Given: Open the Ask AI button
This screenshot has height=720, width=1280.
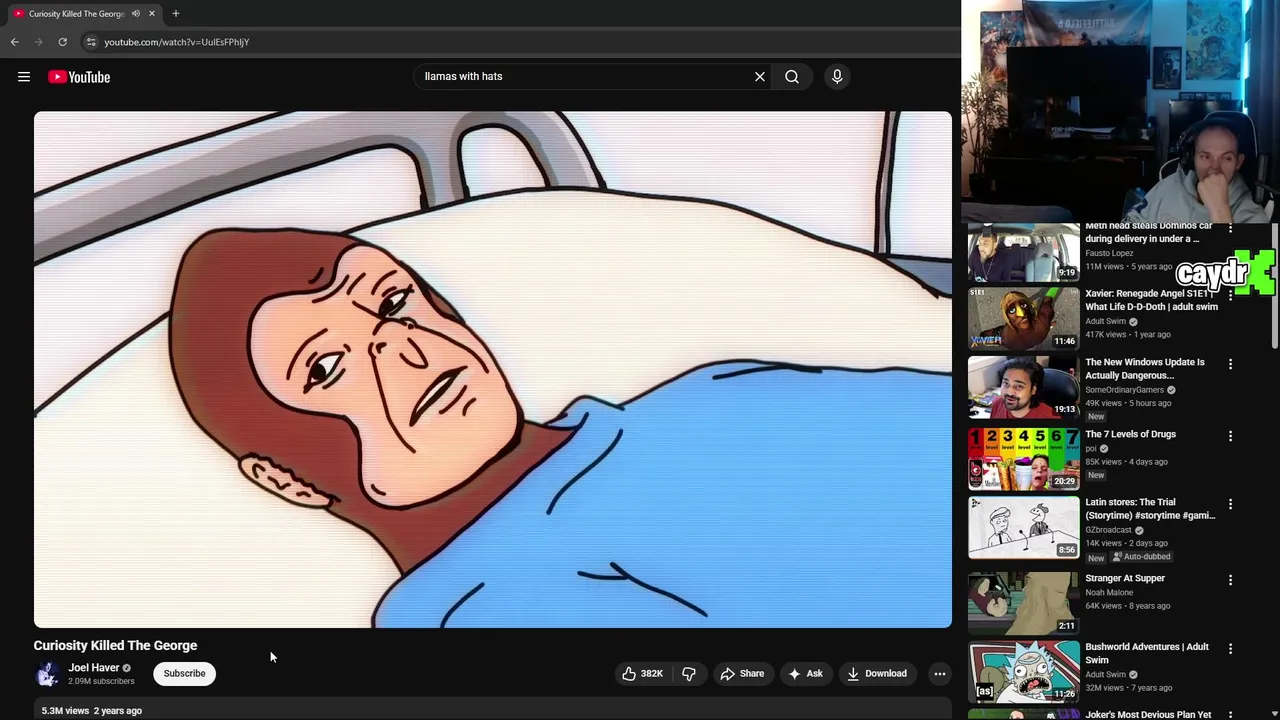Looking at the screenshot, I should (x=805, y=673).
